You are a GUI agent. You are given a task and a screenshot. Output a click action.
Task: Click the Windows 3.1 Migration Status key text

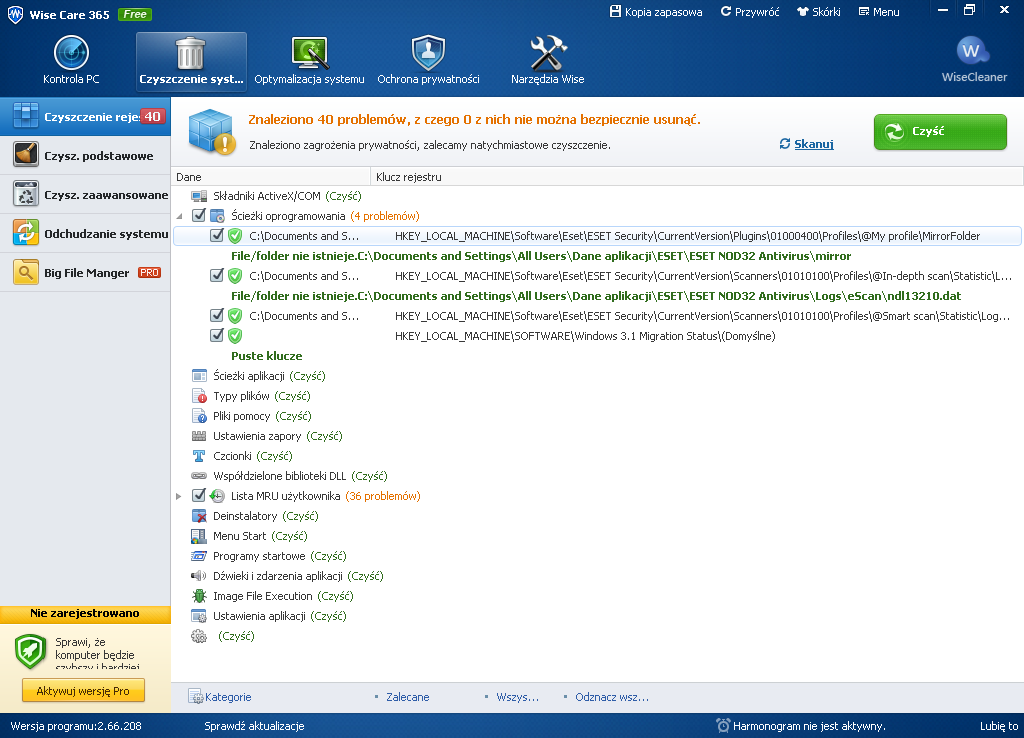pos(585,336)
